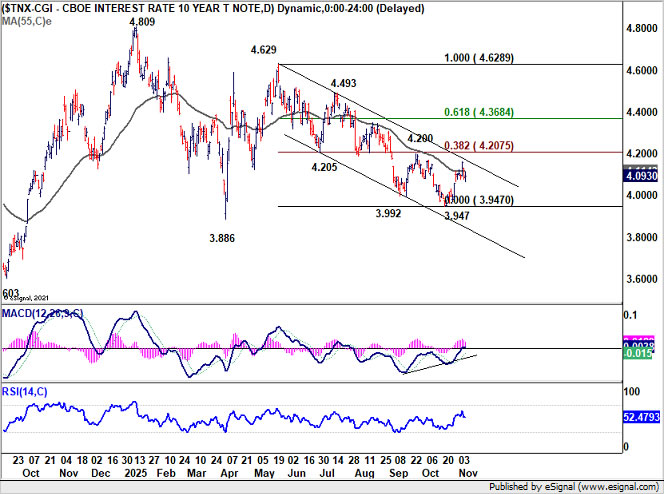Click the 4.6000 price axis label
The image size is (664, 494).
(x=642, y=70)
